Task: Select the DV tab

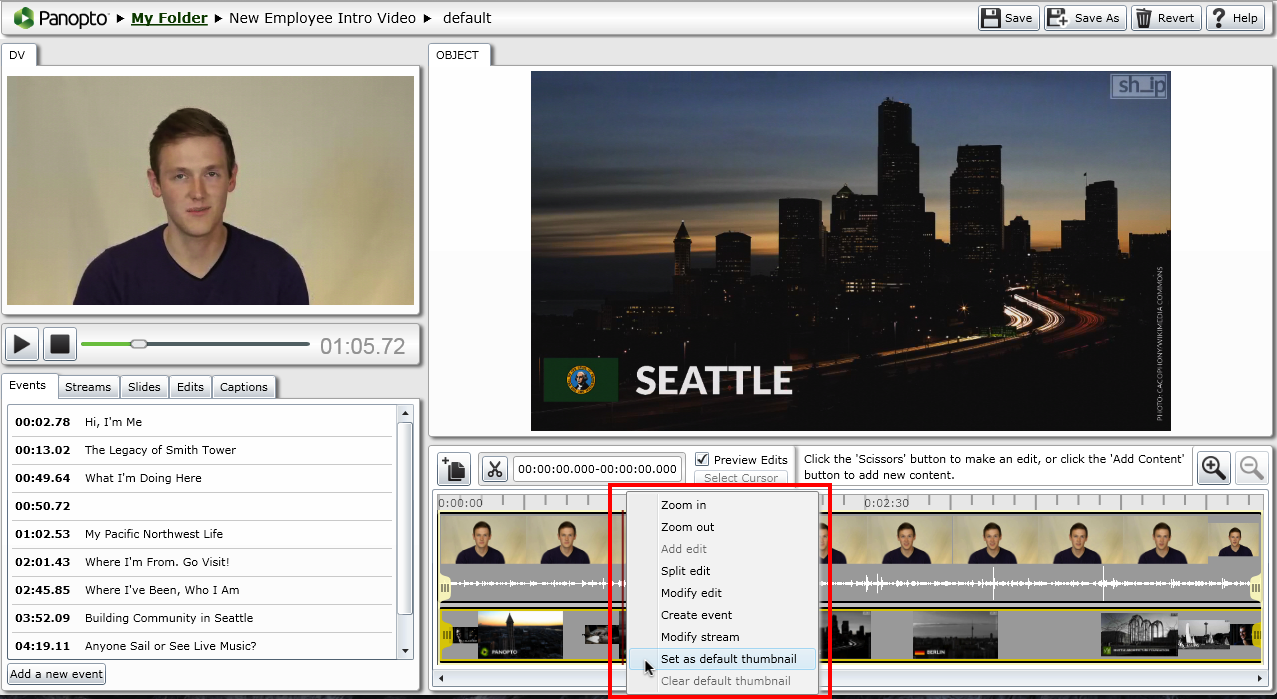Action: pos(17,56)
